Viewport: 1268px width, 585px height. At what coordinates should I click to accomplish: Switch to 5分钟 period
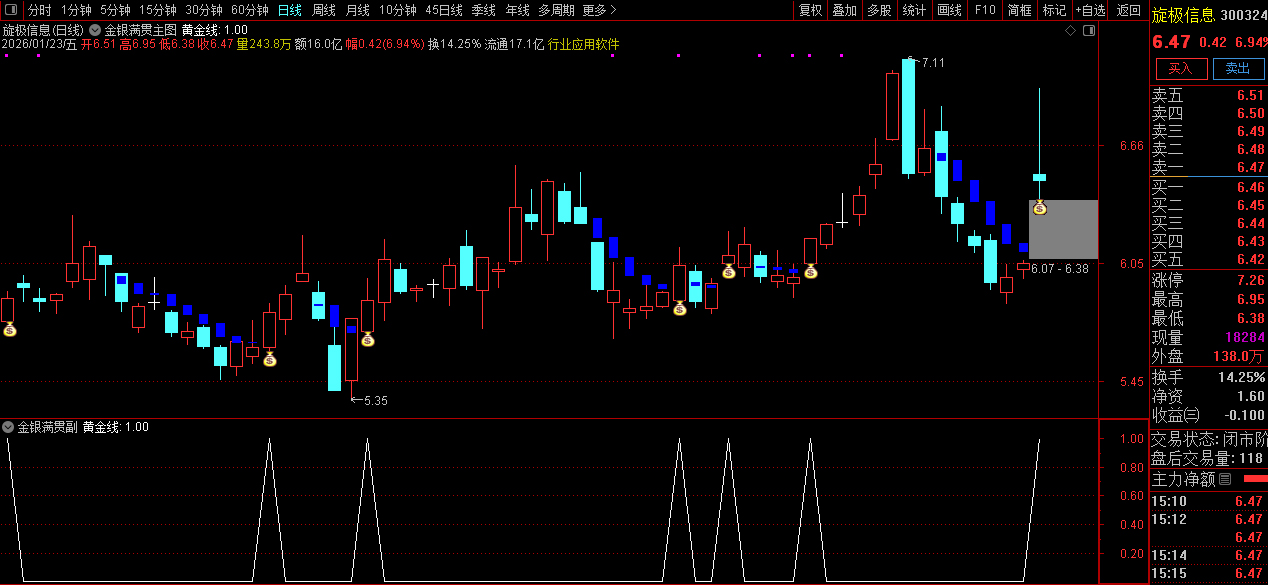point(115,10)
